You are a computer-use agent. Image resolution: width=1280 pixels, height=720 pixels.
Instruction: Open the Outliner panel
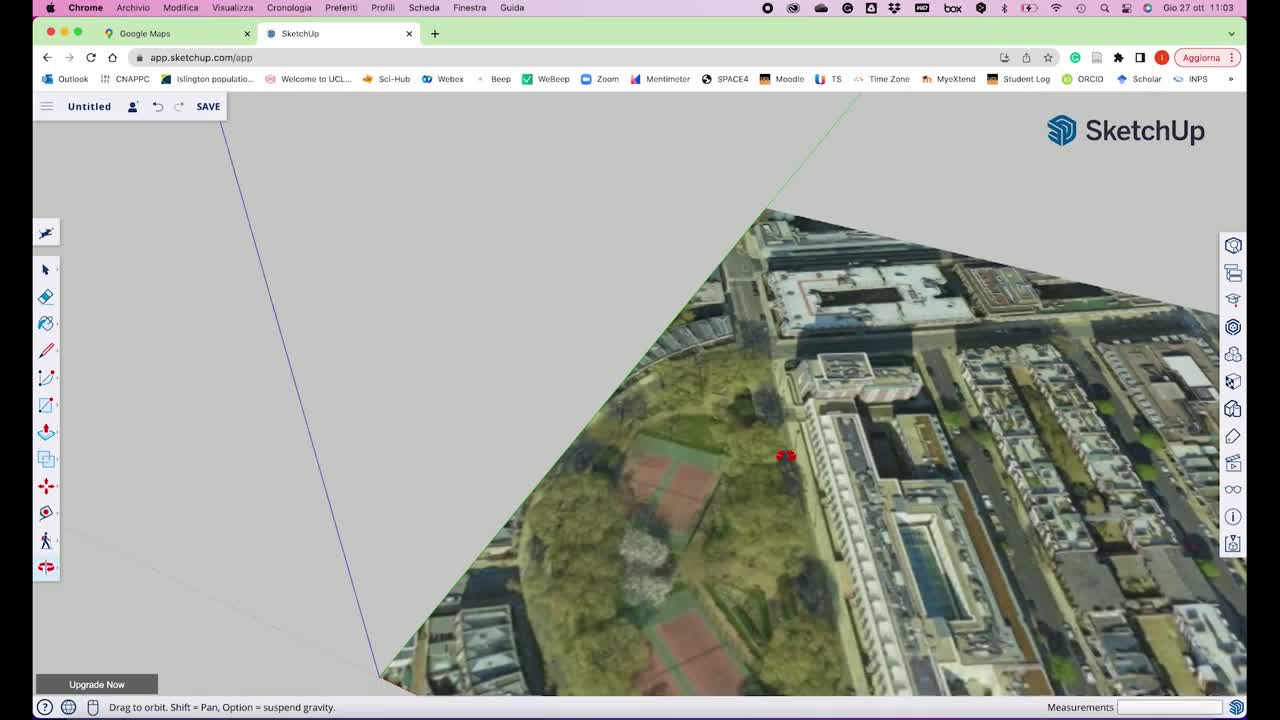(1233, 273)
